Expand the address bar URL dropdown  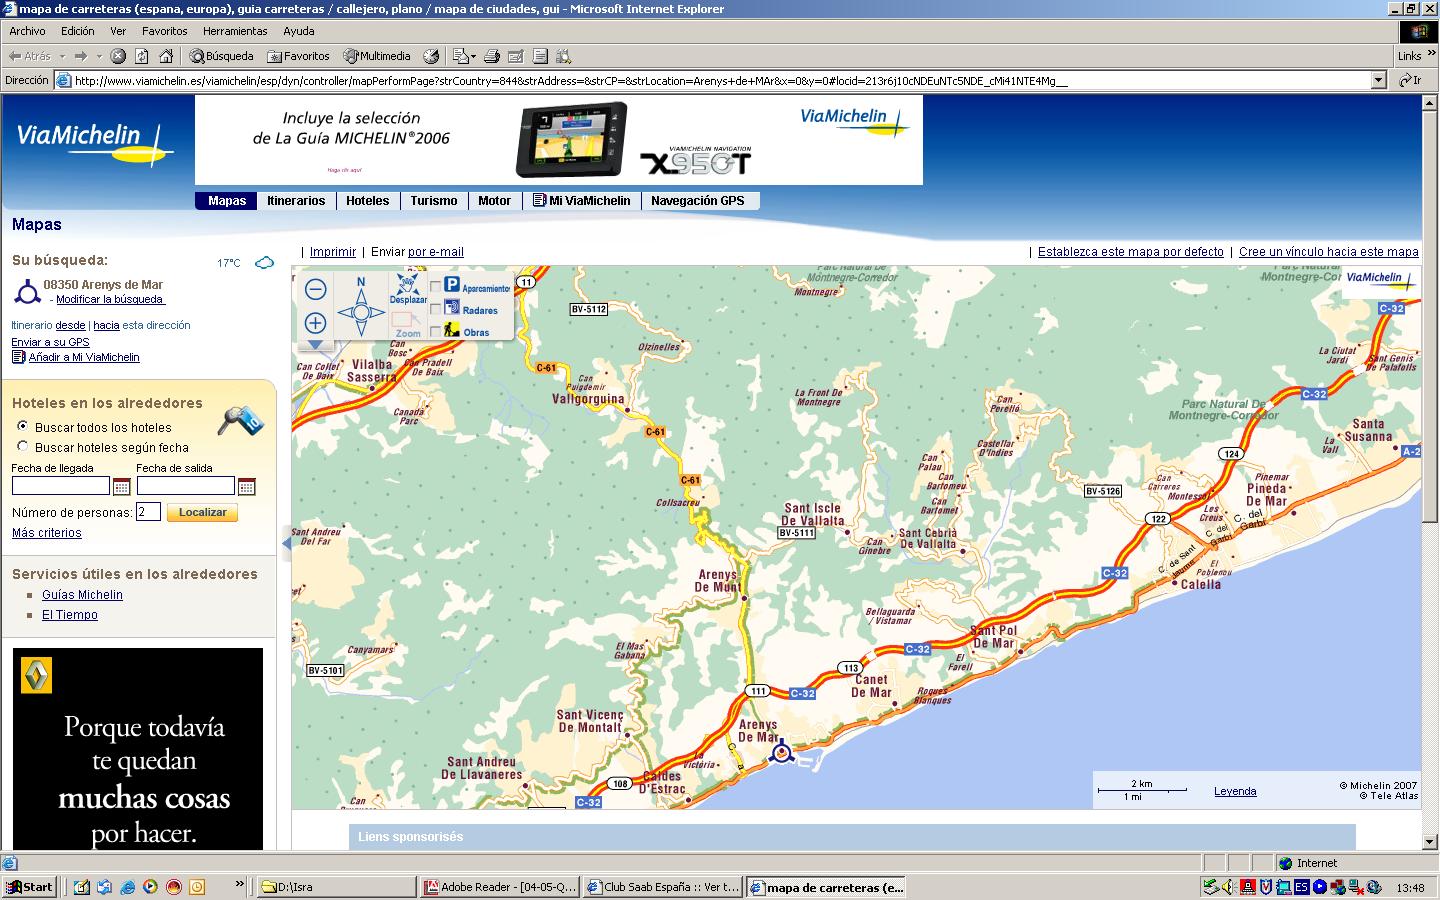[1379, 81]
